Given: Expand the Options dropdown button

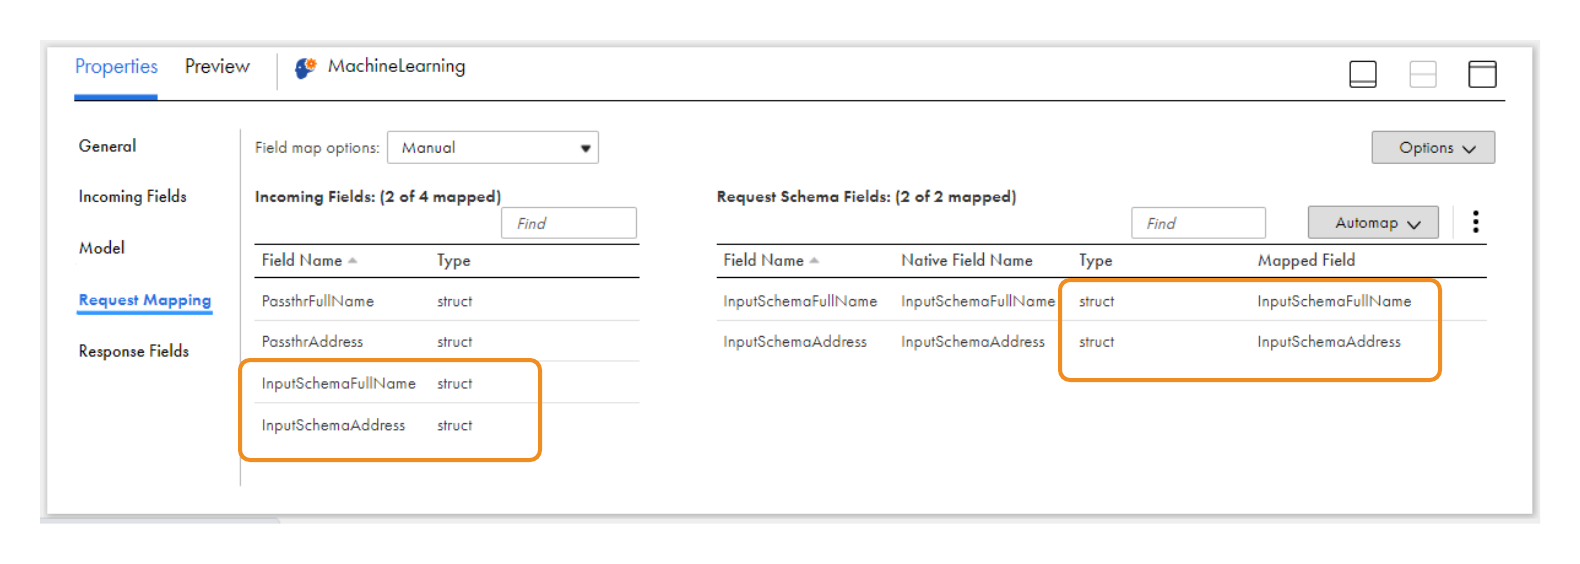Looking at the screenshot, I should (x=1432, y=148).
